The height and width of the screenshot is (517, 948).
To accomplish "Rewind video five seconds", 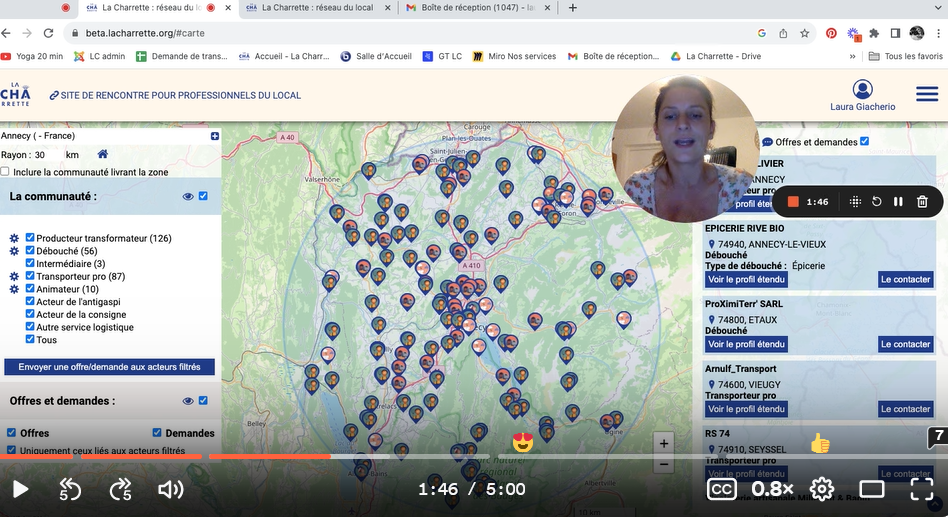I will click(x=70, y=489).
